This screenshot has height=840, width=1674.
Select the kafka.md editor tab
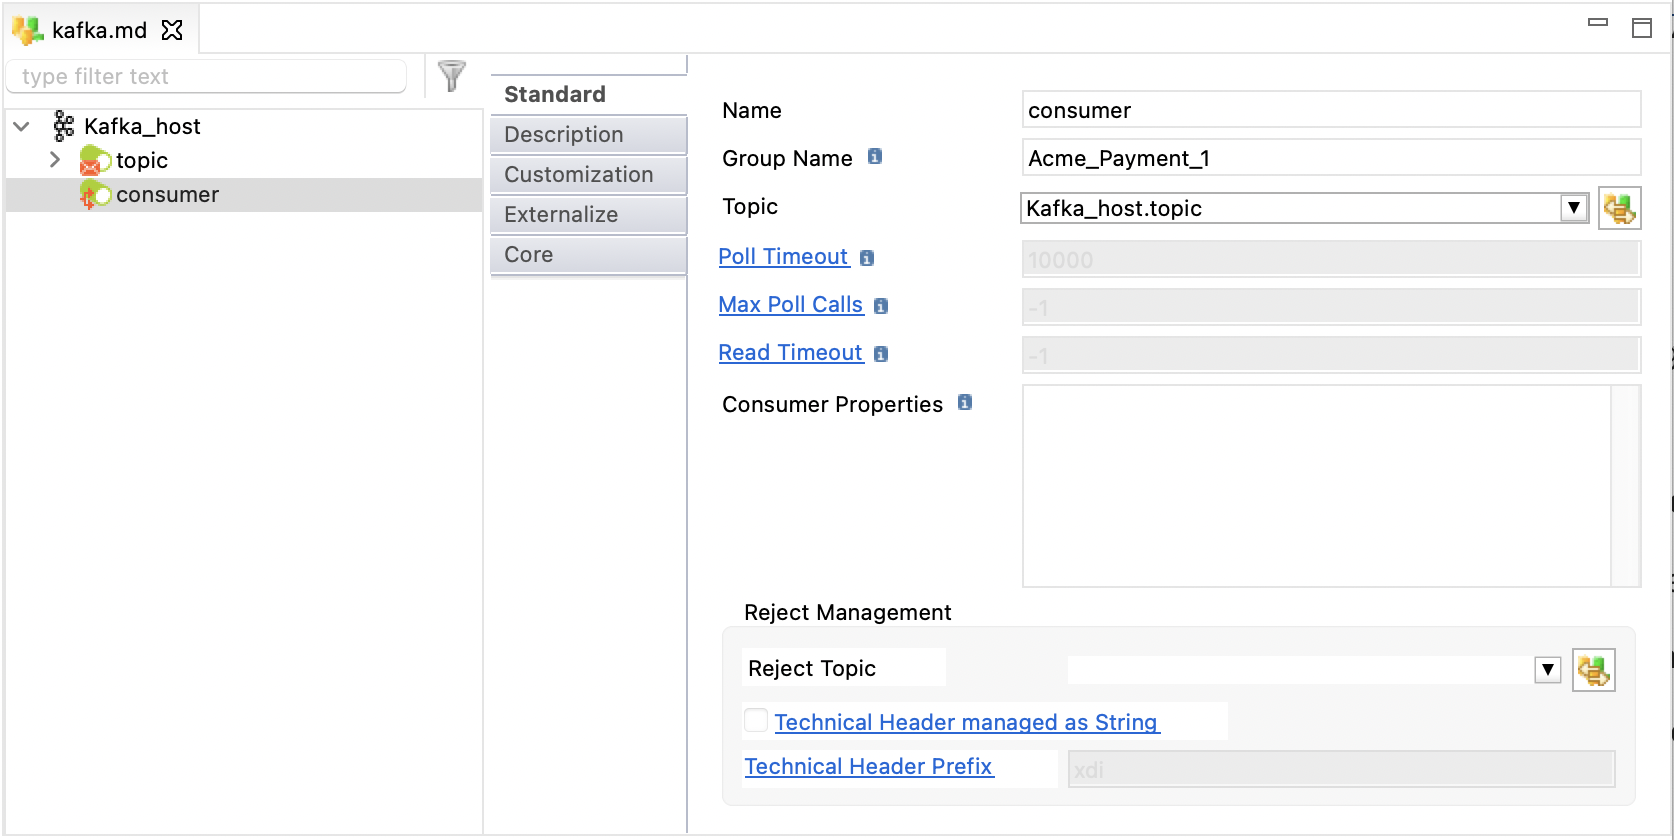coord(99,30)
